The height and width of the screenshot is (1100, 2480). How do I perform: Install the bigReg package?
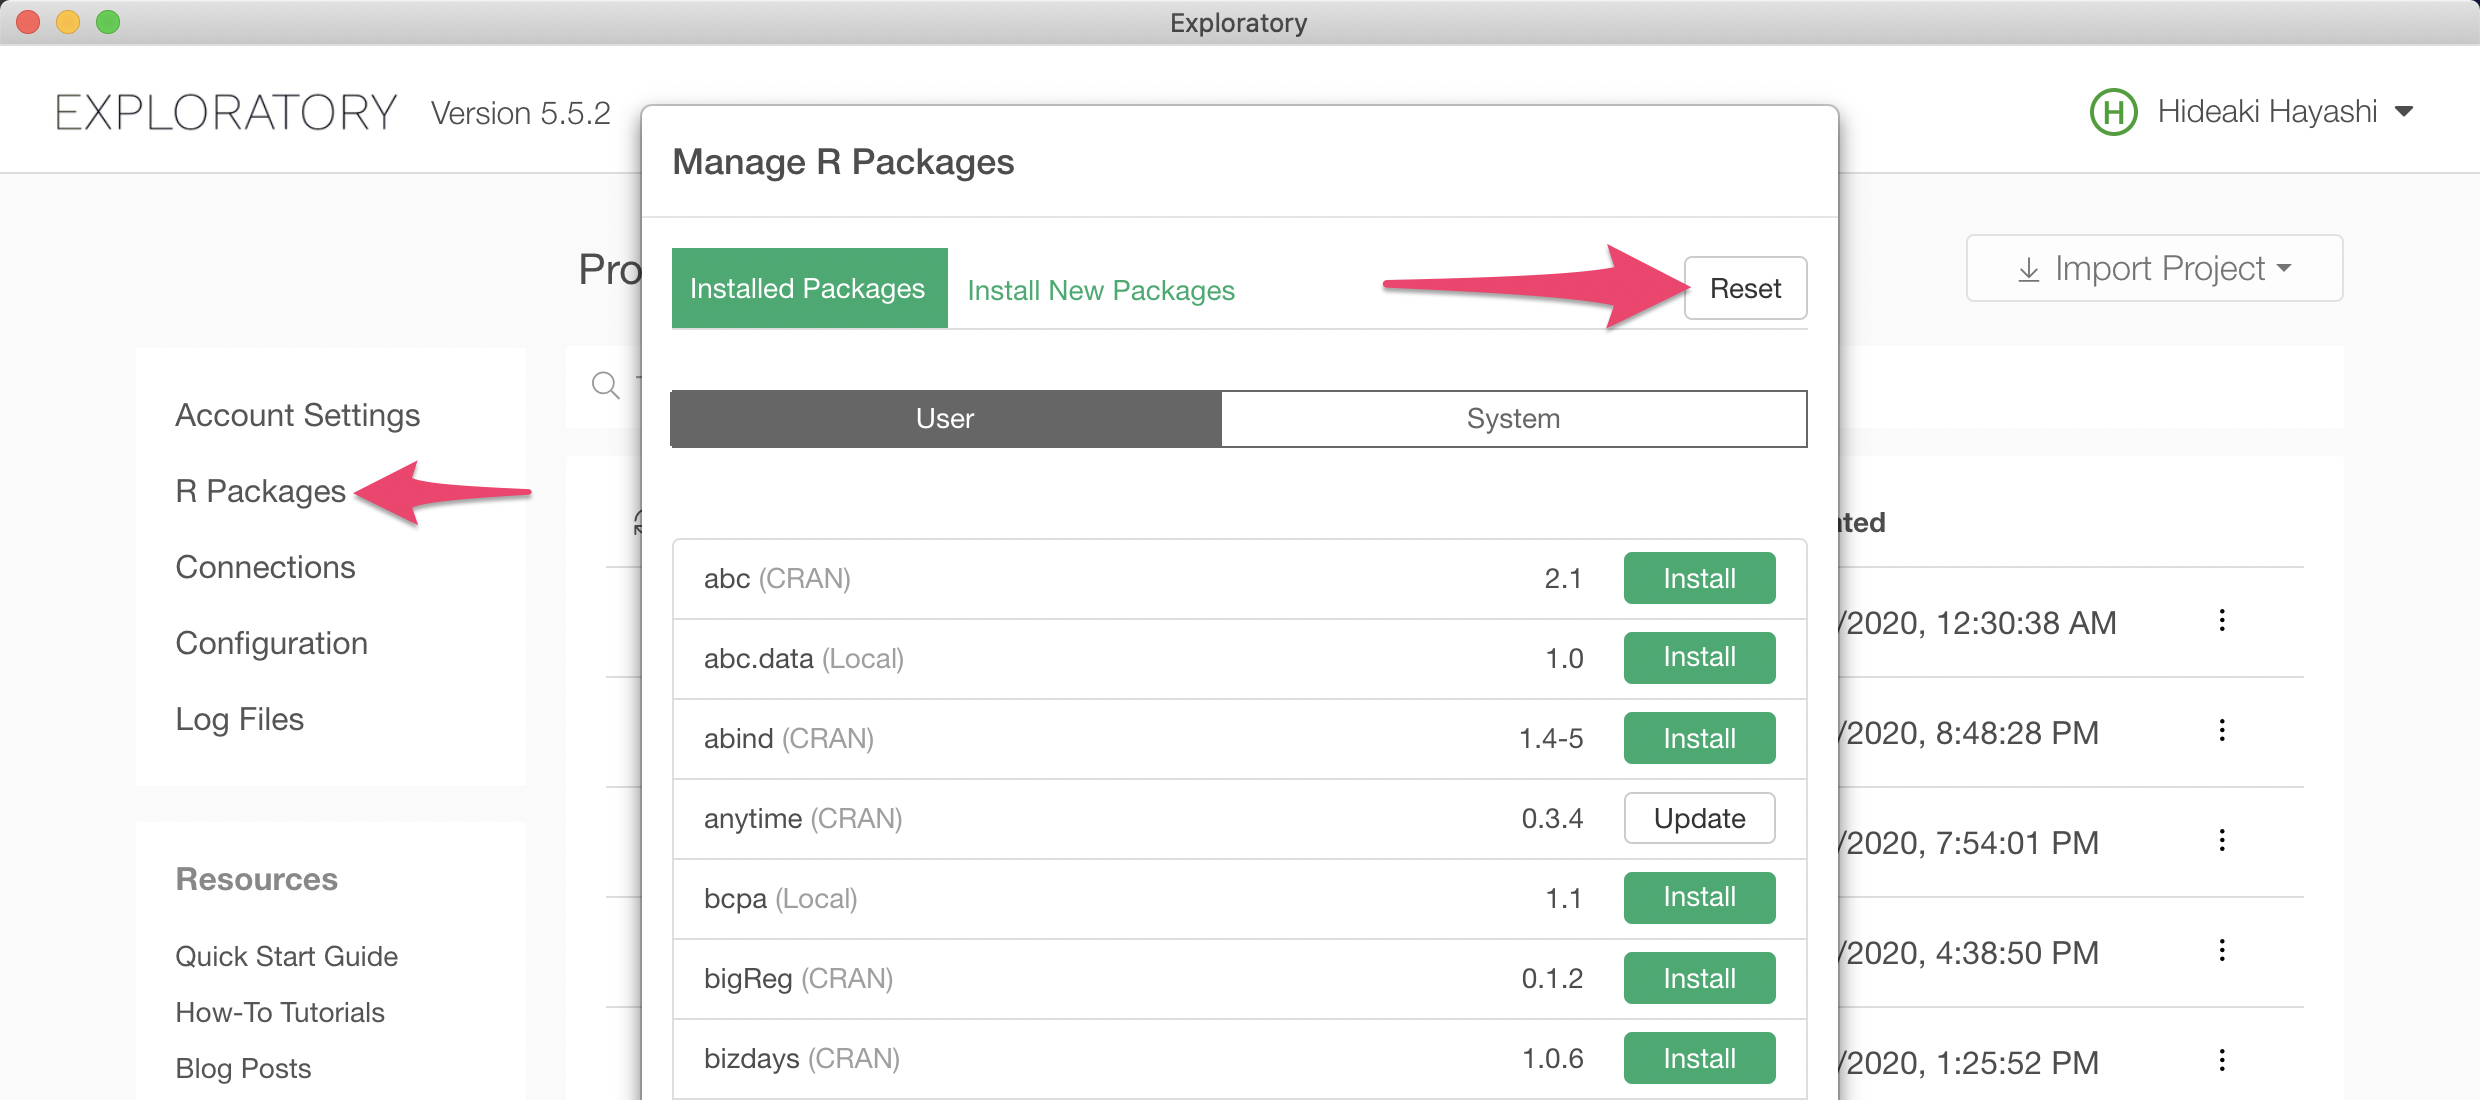1699,978
